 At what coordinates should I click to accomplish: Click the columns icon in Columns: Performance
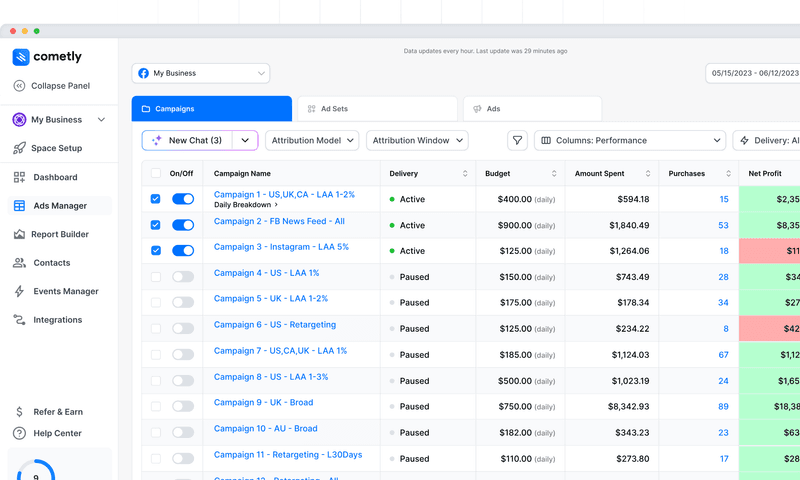[546, 140]
